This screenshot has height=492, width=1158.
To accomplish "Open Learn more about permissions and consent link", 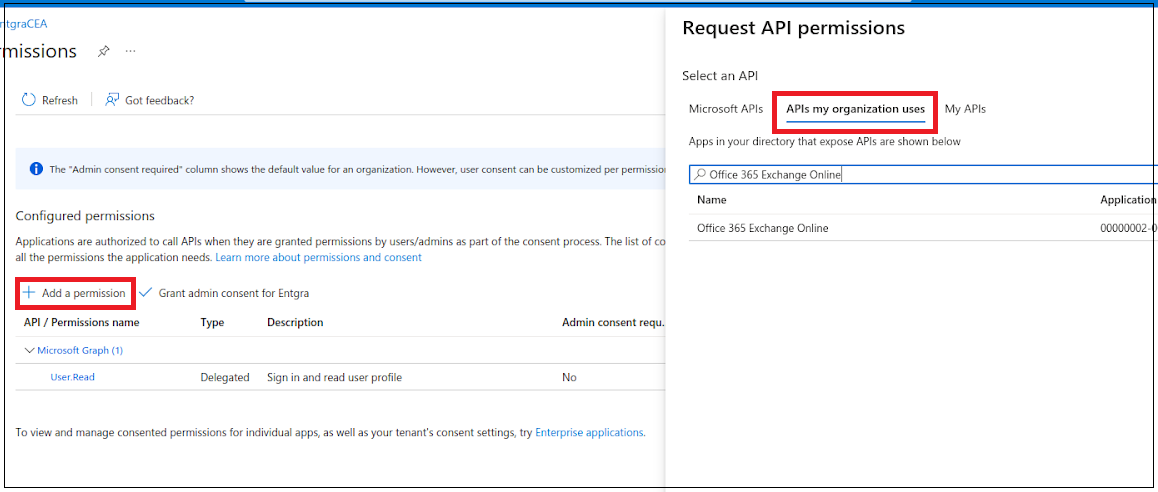I will (318, 257).
